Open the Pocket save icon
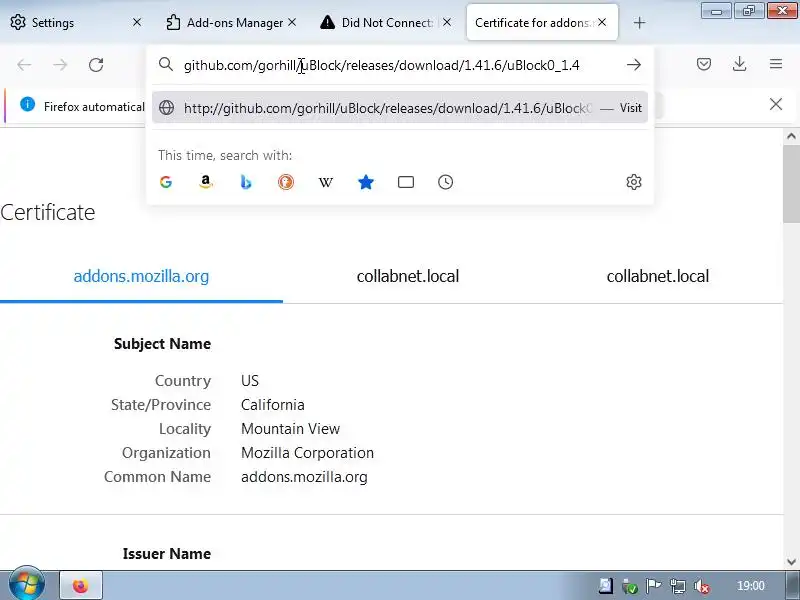Viewport: 800px width, 600px height. point(704,64)
